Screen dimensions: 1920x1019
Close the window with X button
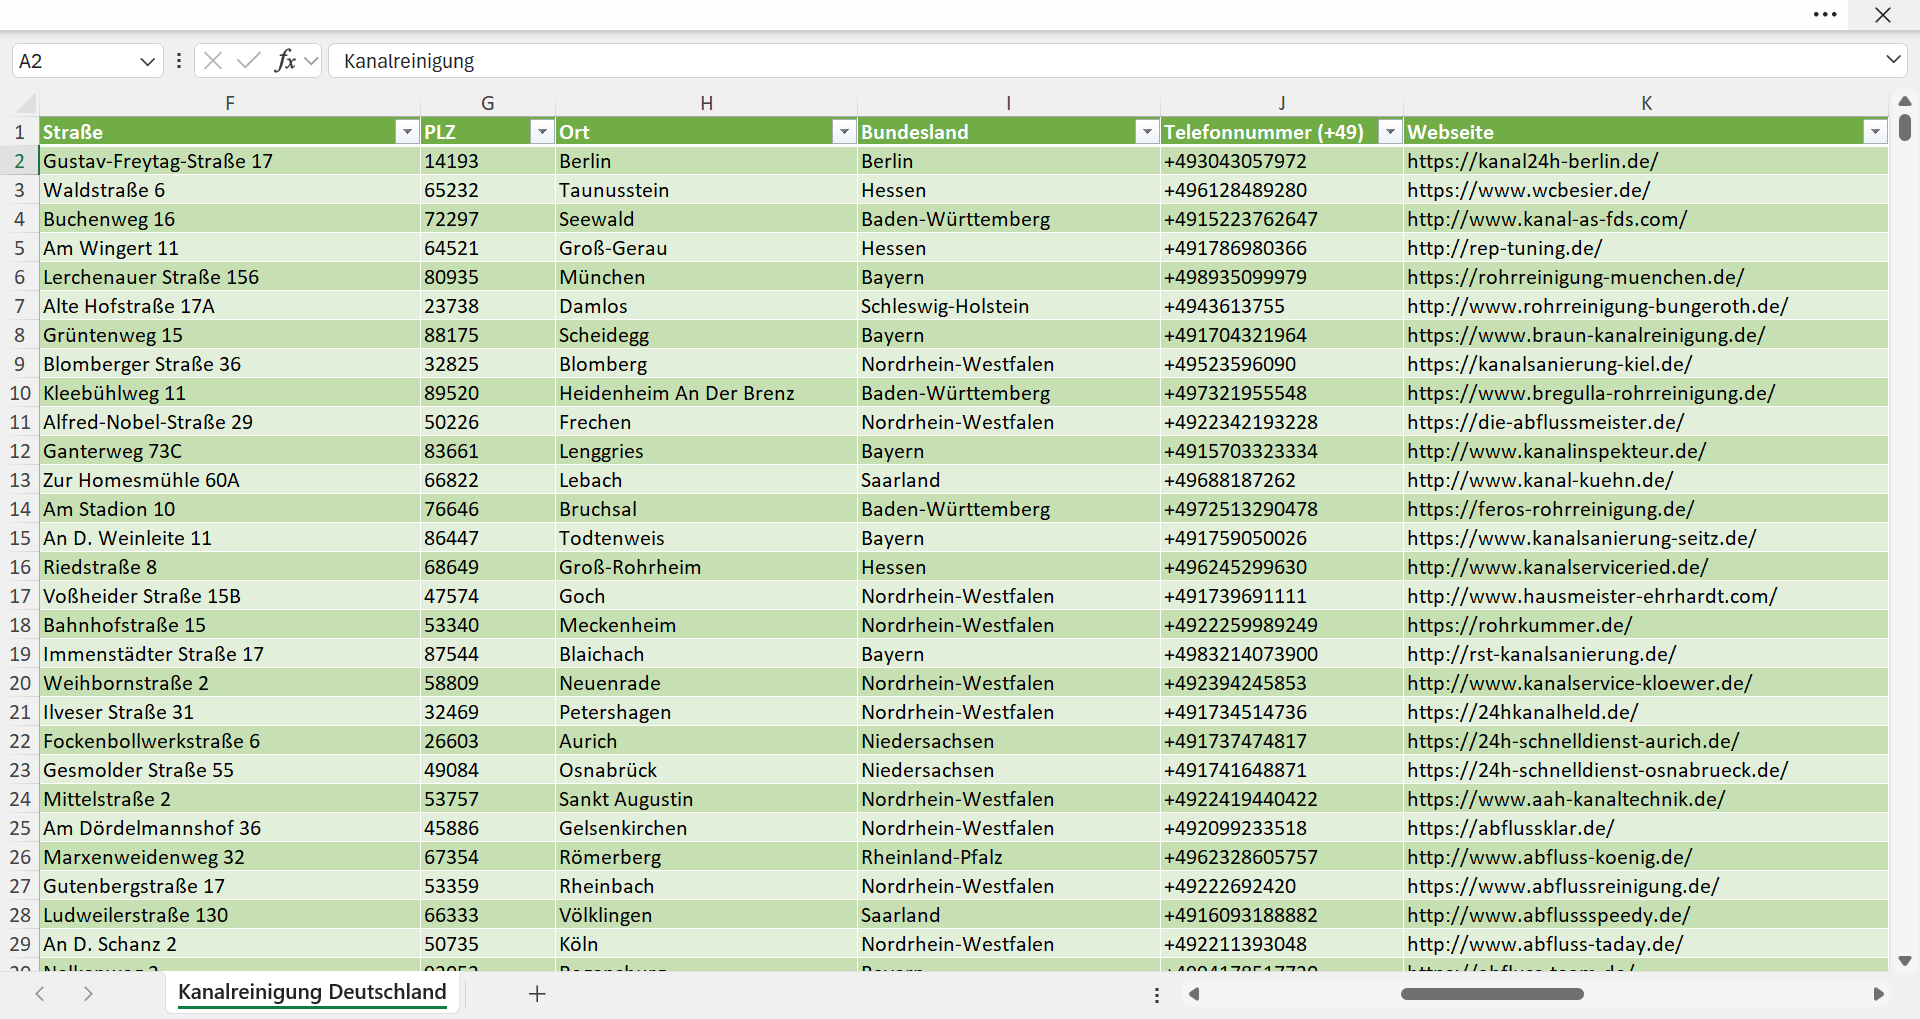tap(1883, 15)
